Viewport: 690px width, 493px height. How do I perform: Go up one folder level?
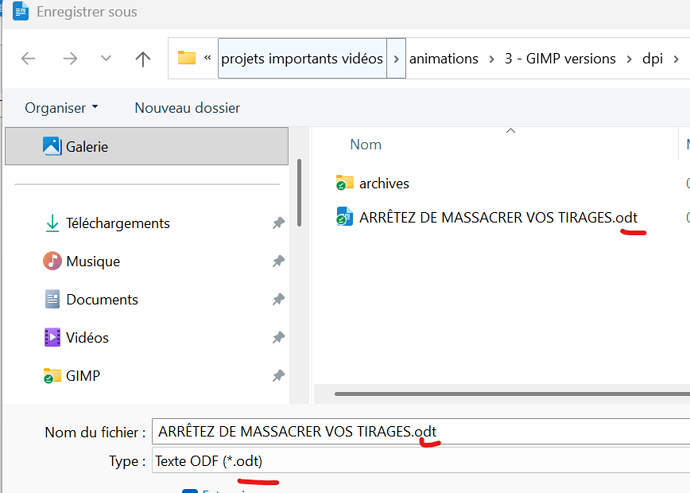(x=143, y=59)
